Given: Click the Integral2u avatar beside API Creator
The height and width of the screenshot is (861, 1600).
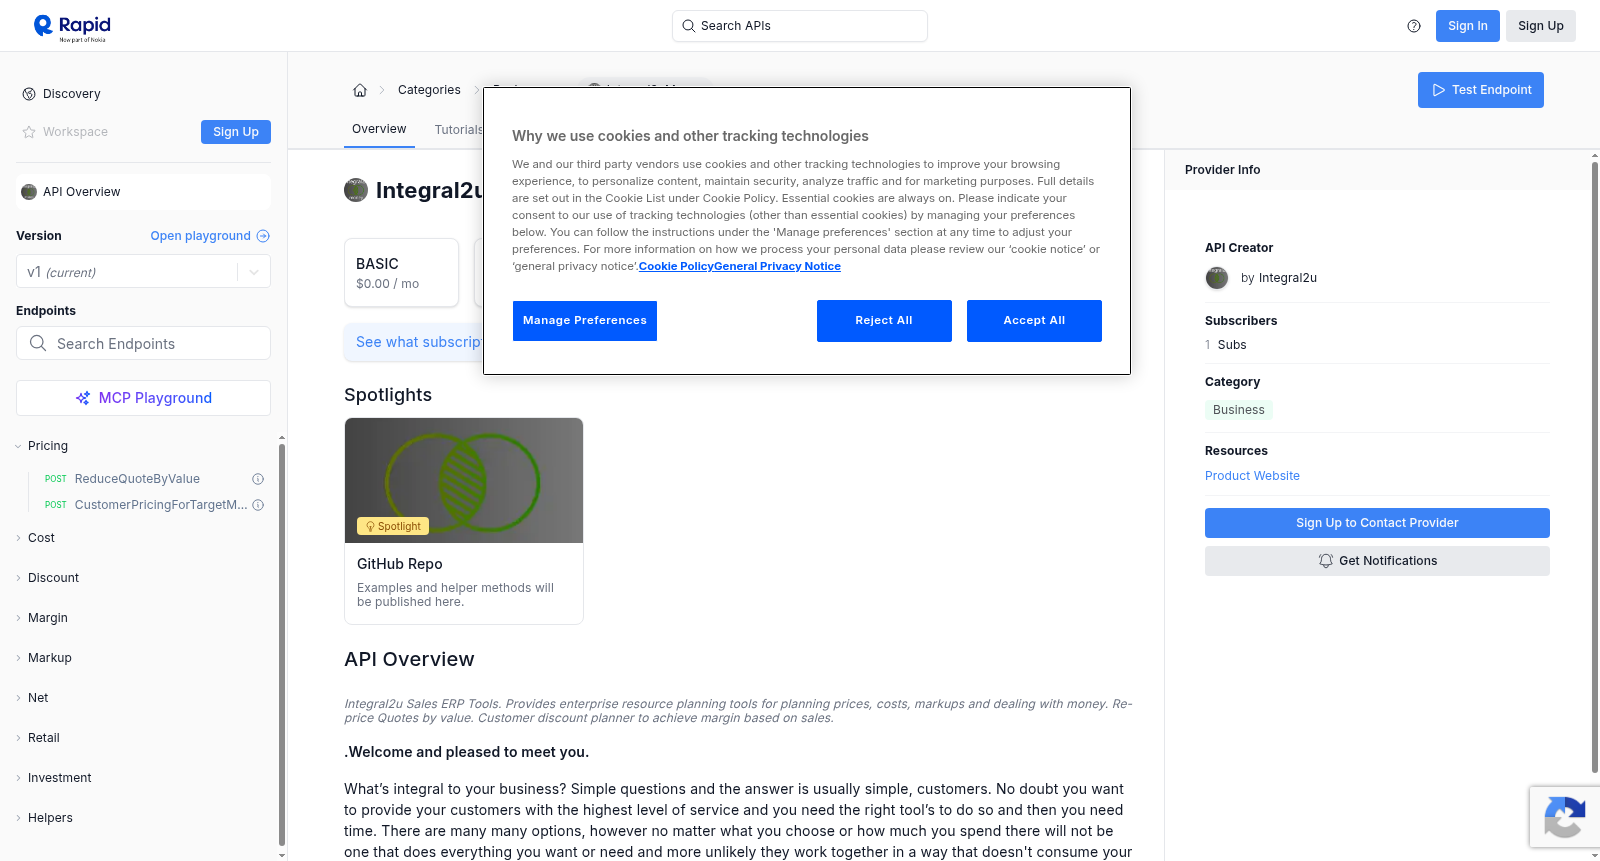Looking at the screenshot, I should (1217, 278).
